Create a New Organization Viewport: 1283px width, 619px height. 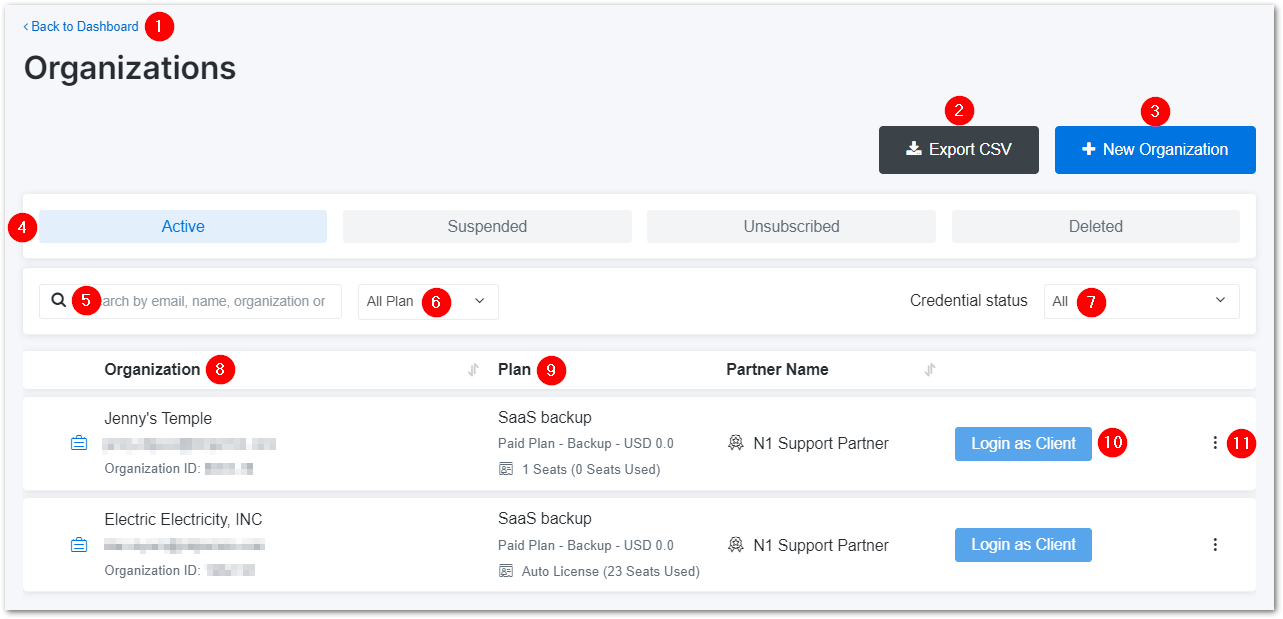(1155, 150)
